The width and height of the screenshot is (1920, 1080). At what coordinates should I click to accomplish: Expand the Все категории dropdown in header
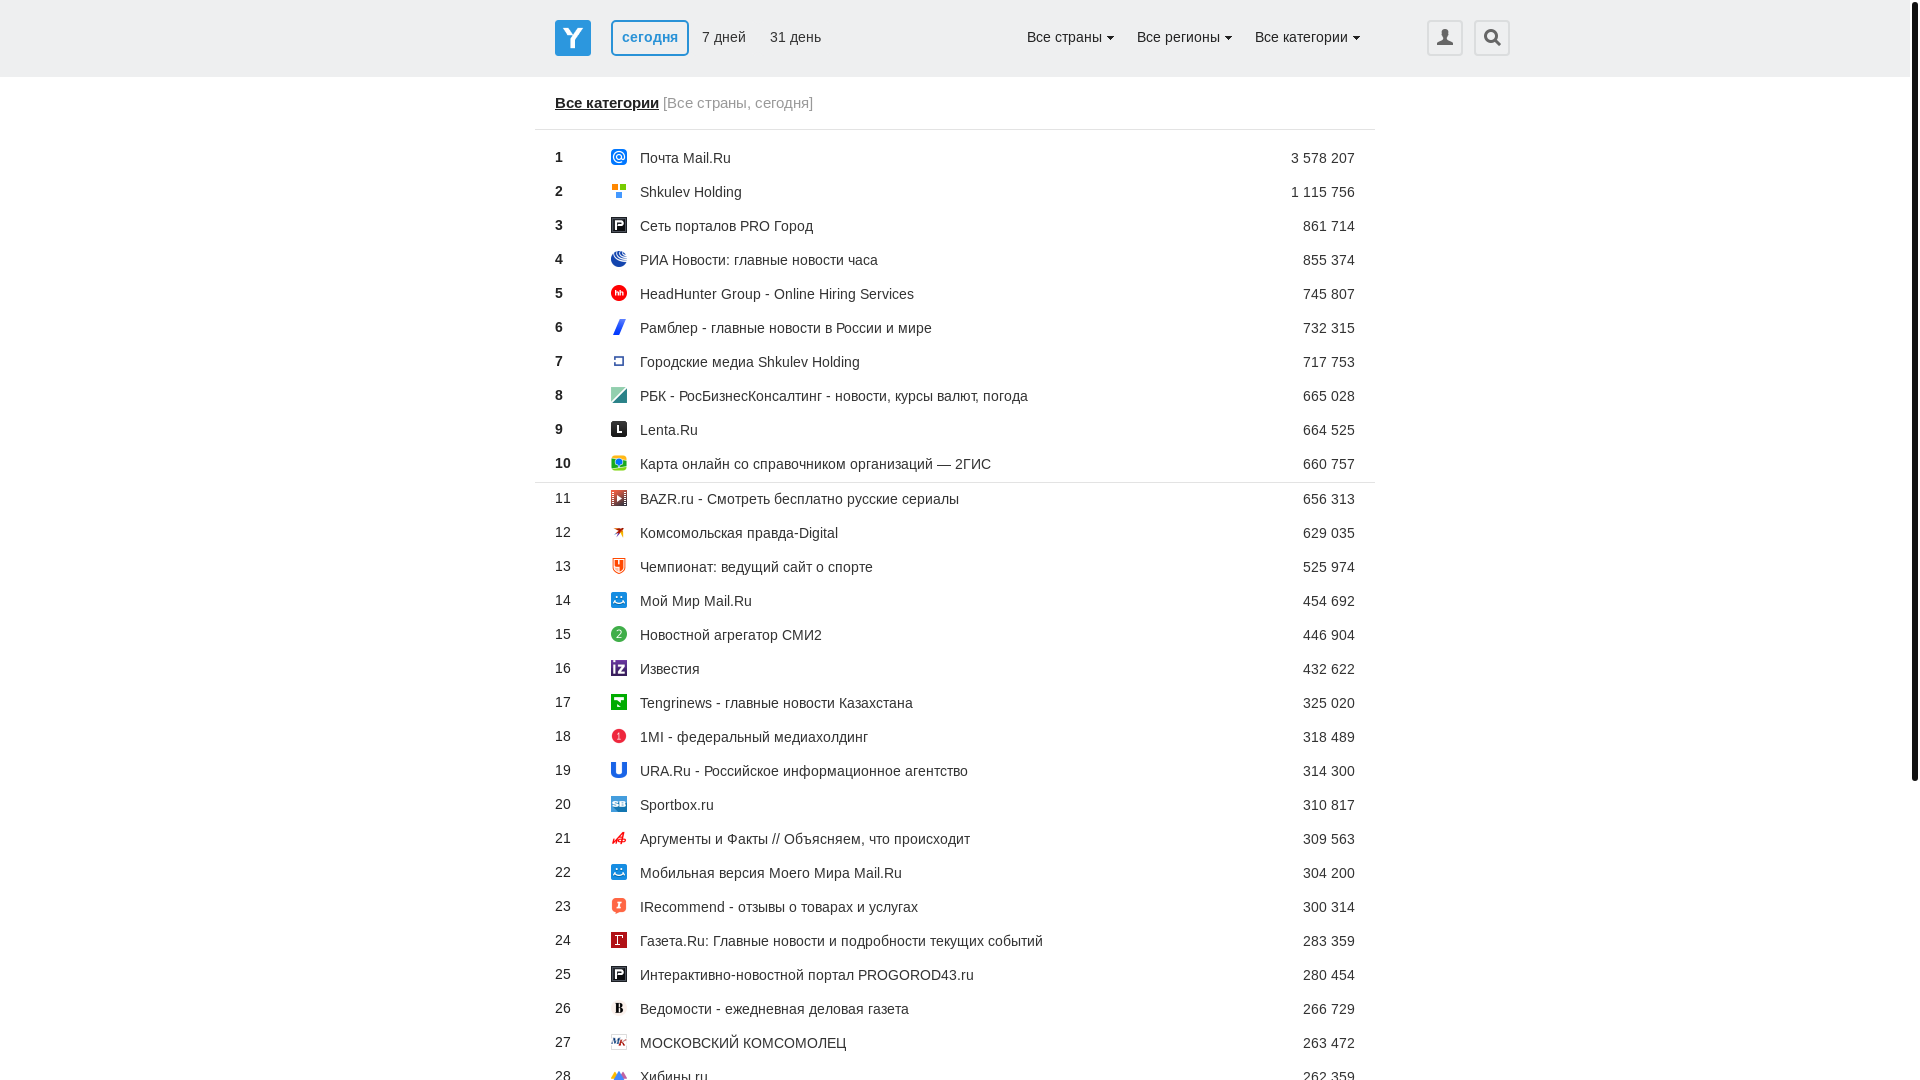coord(1307,37)
